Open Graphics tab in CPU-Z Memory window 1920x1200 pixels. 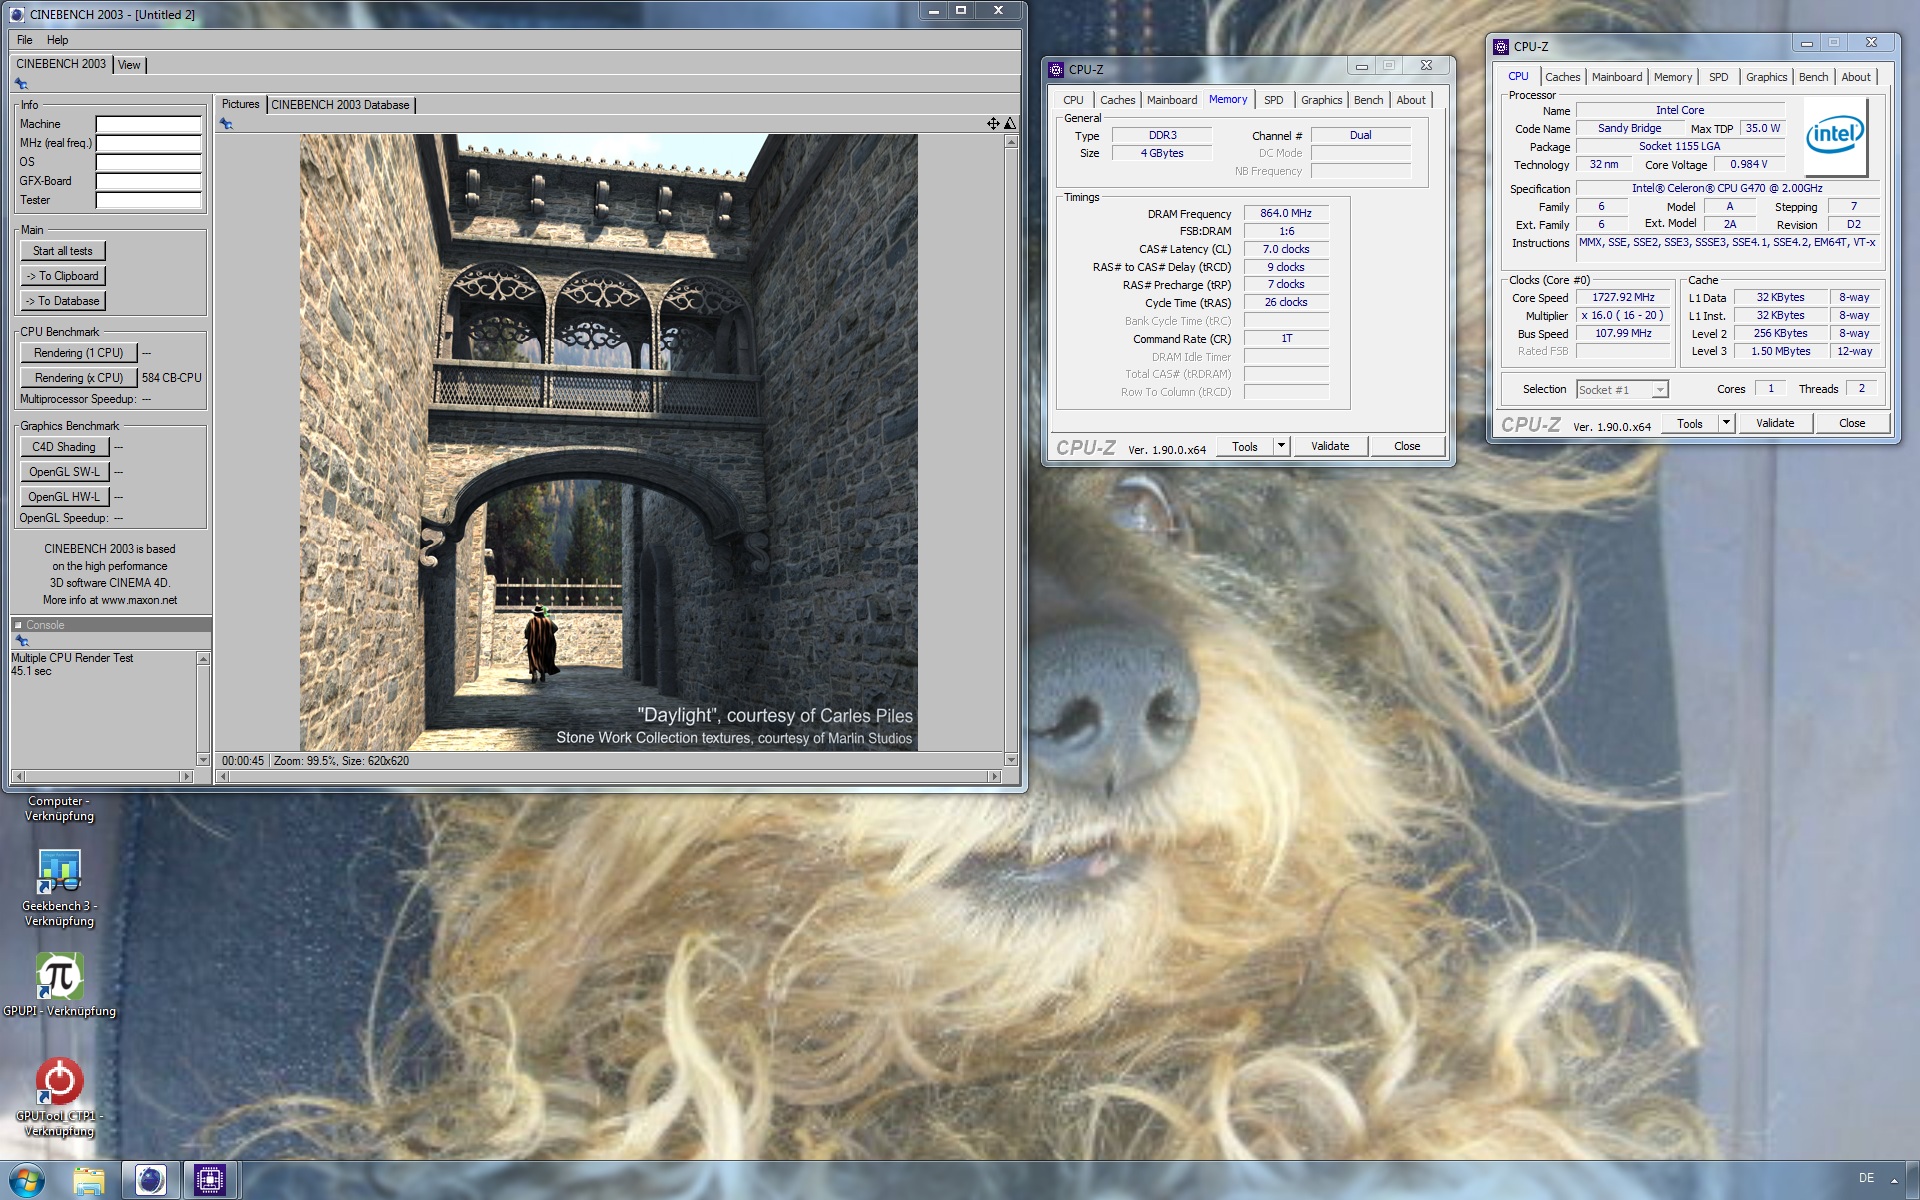(x=1321, y=100)
